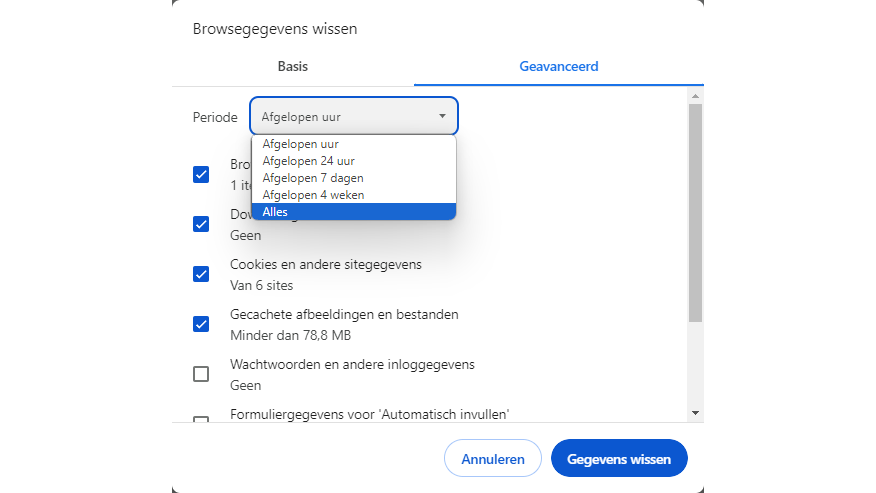Viewport: 876px width, 493px height.
Task: Click the scrollbar down arrow
Action: [695, 412]
